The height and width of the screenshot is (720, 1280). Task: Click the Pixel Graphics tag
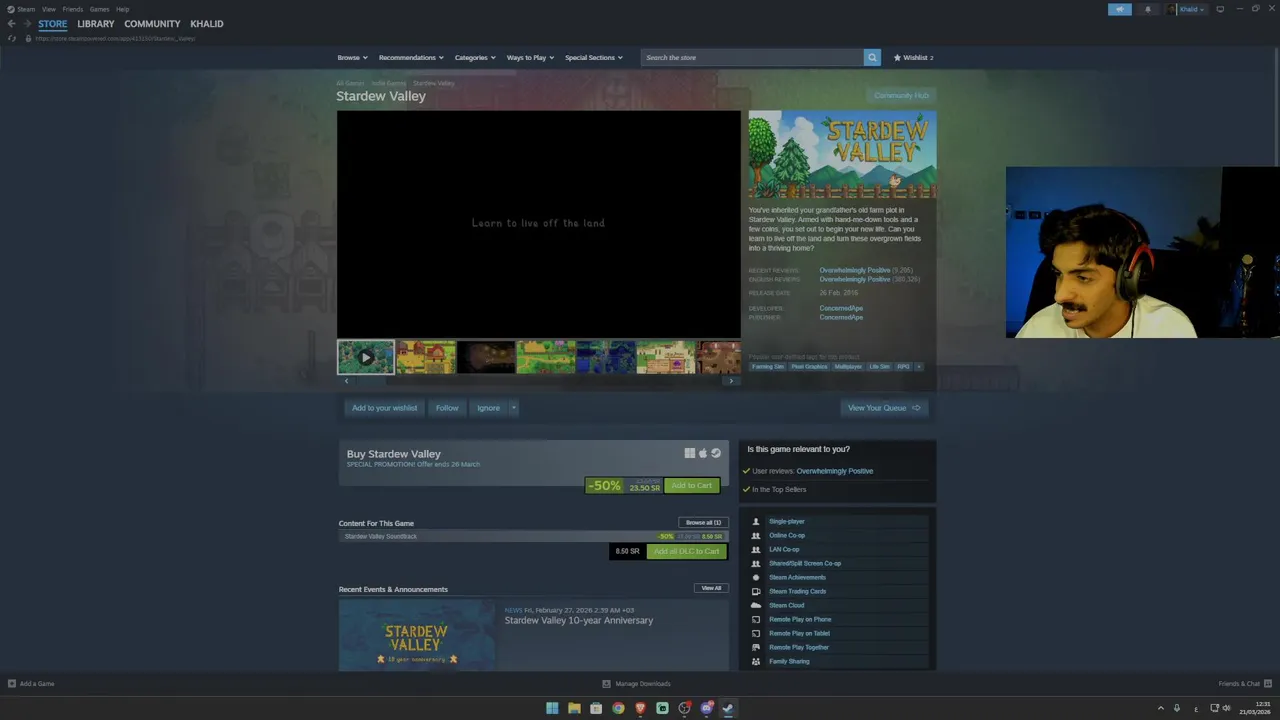point(809,366)
